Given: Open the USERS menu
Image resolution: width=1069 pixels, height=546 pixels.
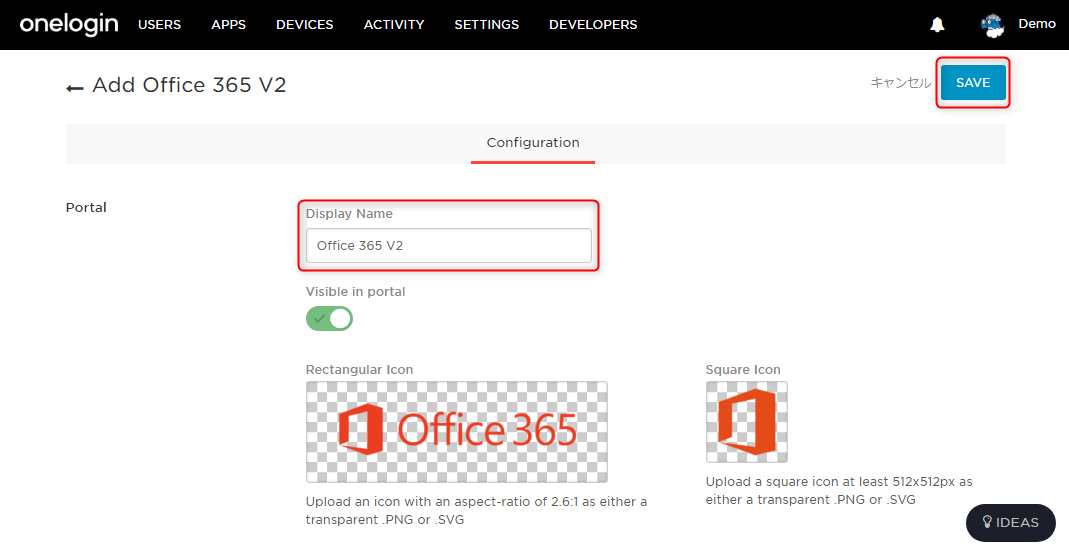Looking at the screenshot, I should [x=160, y=25].
